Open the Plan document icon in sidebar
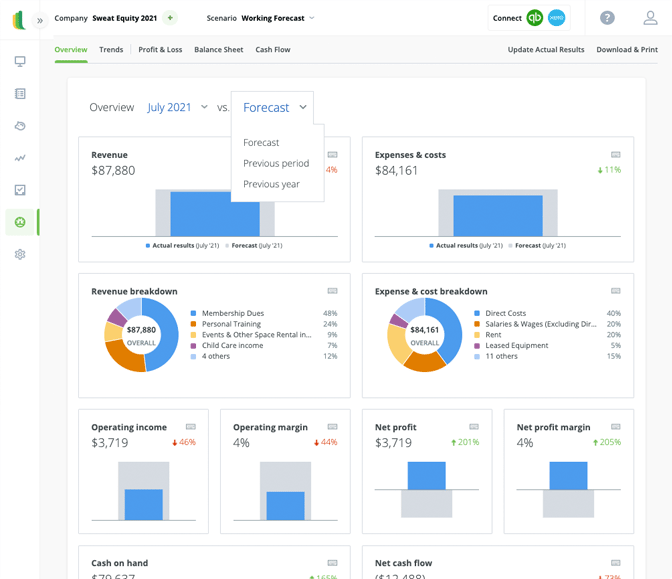672x579 pixels. [20, 93]
